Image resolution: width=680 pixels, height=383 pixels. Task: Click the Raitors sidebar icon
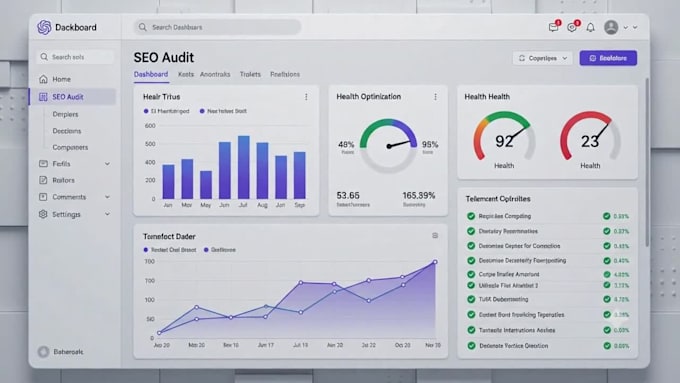[43, 180]
